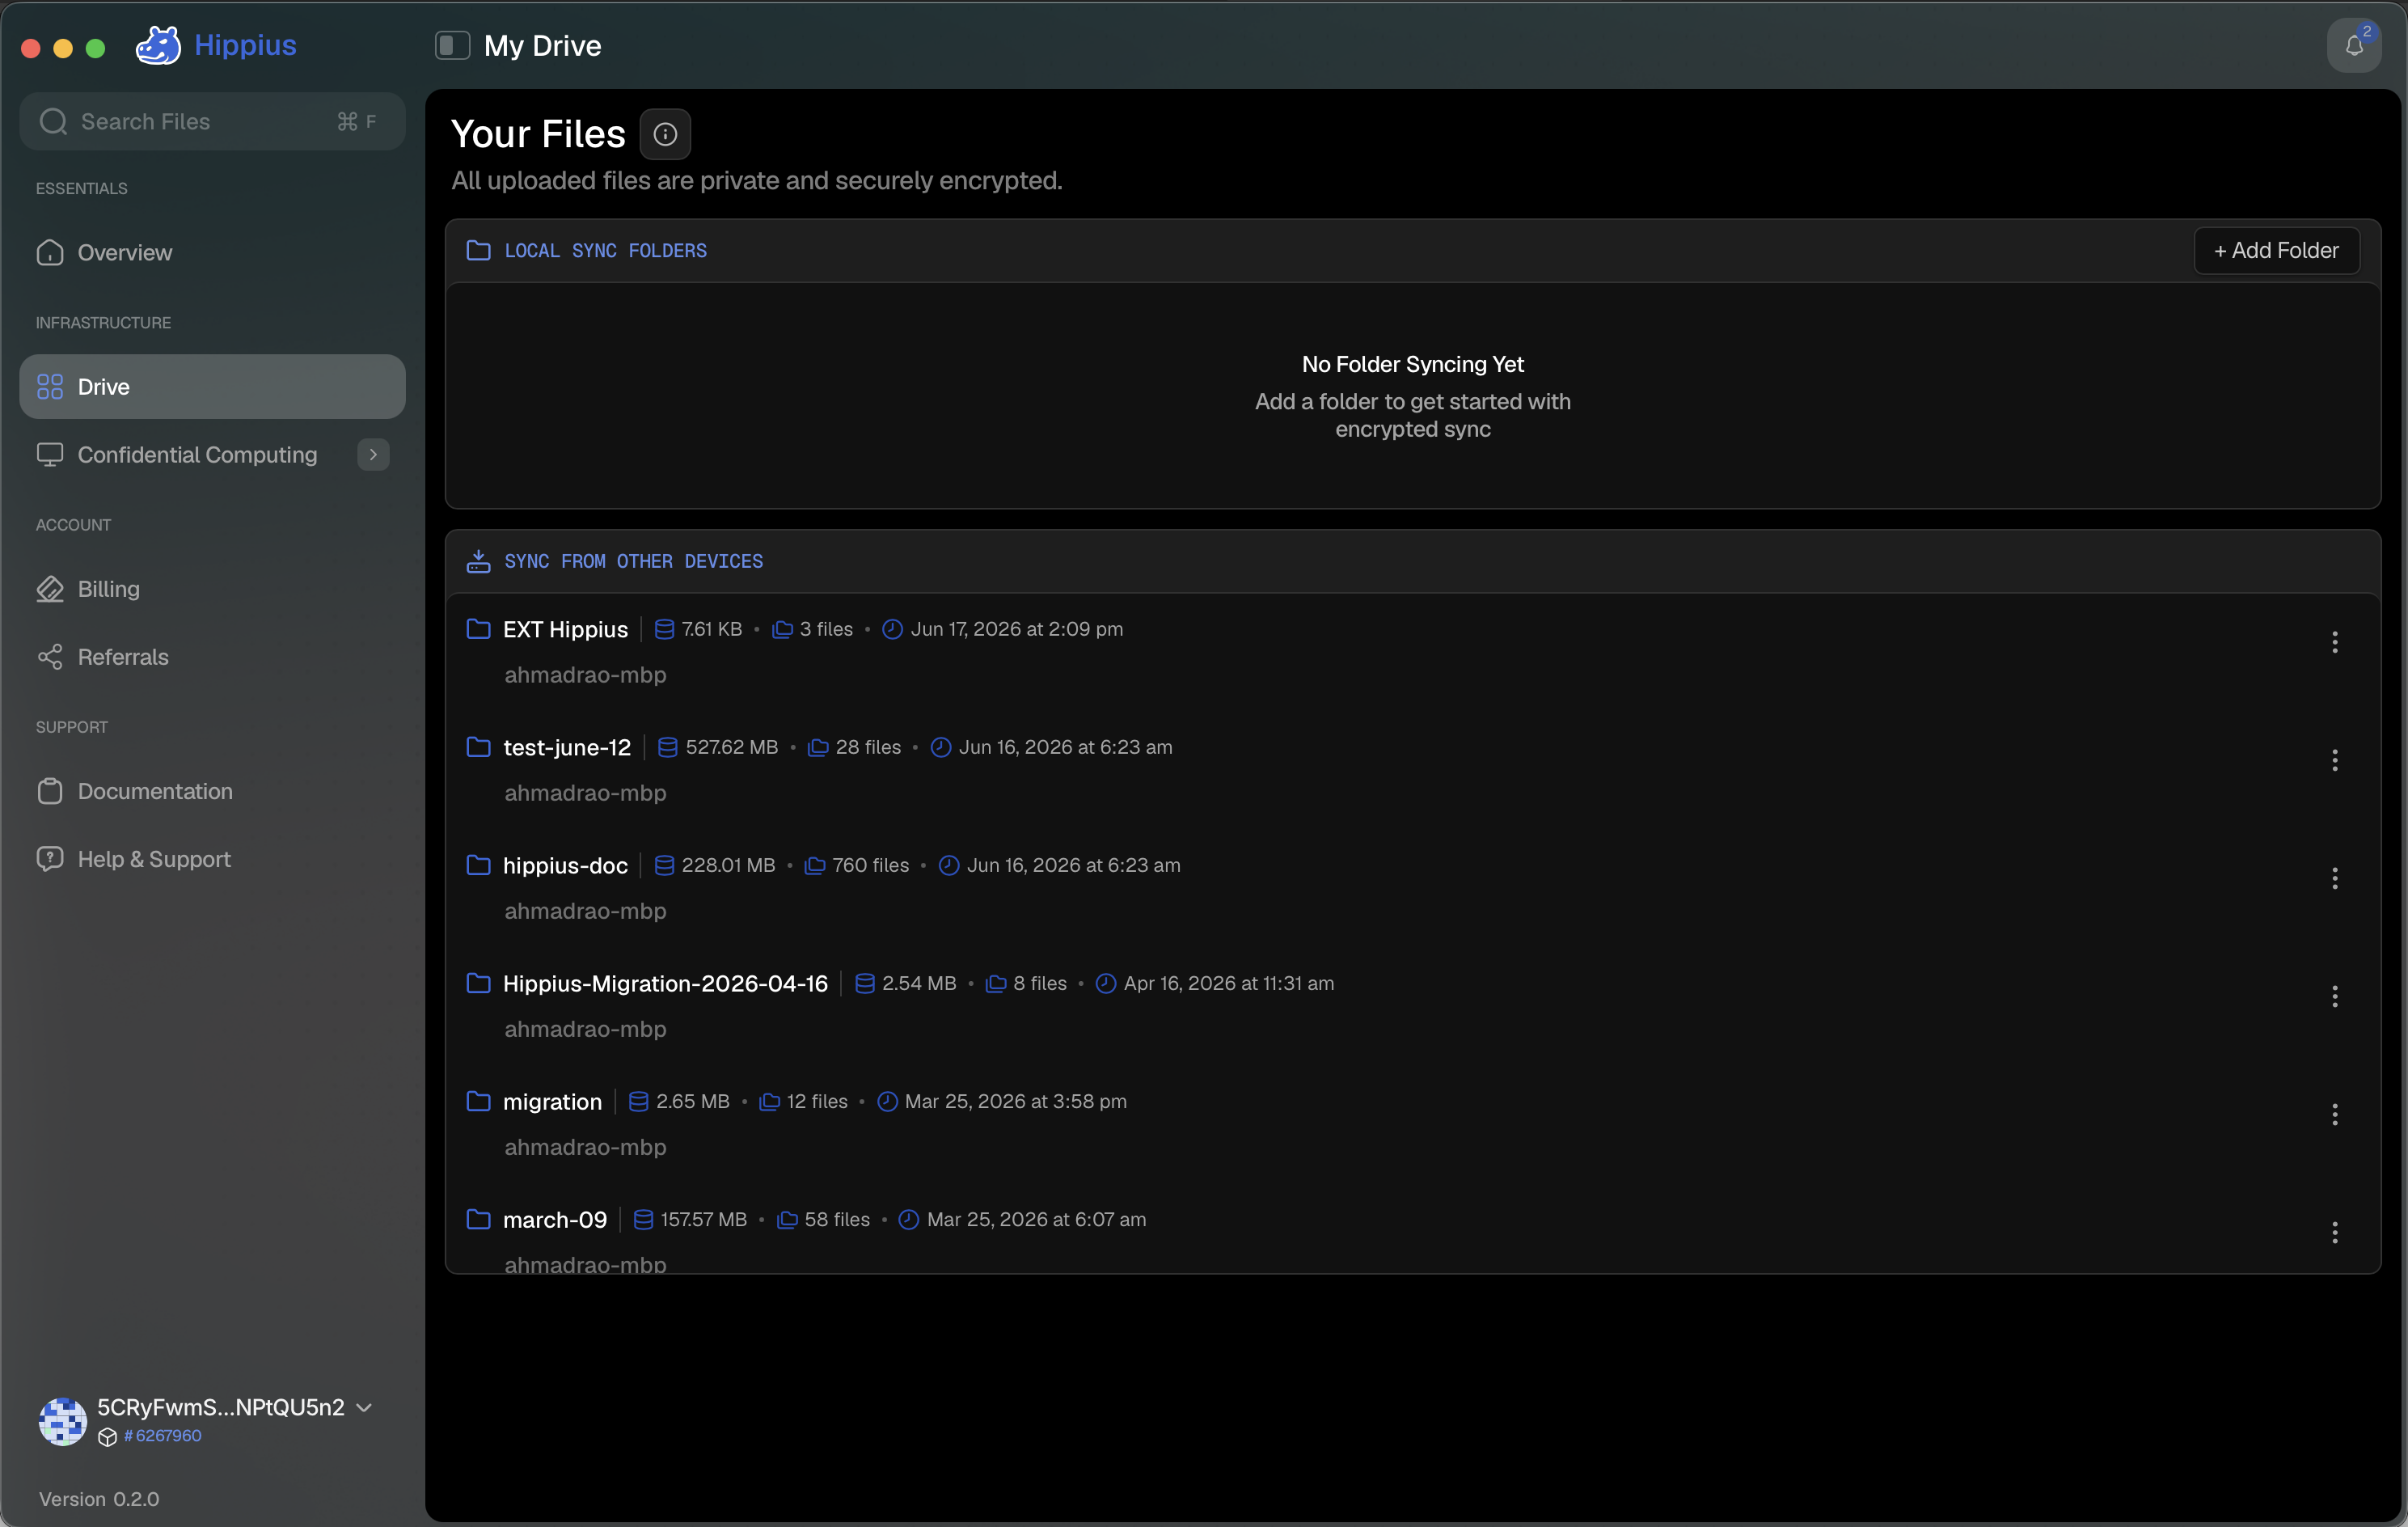The height and width of the screenshot is (1527, 2408).
Task: Click the Sync From Other Devices icon
Action: pos(478,561)
